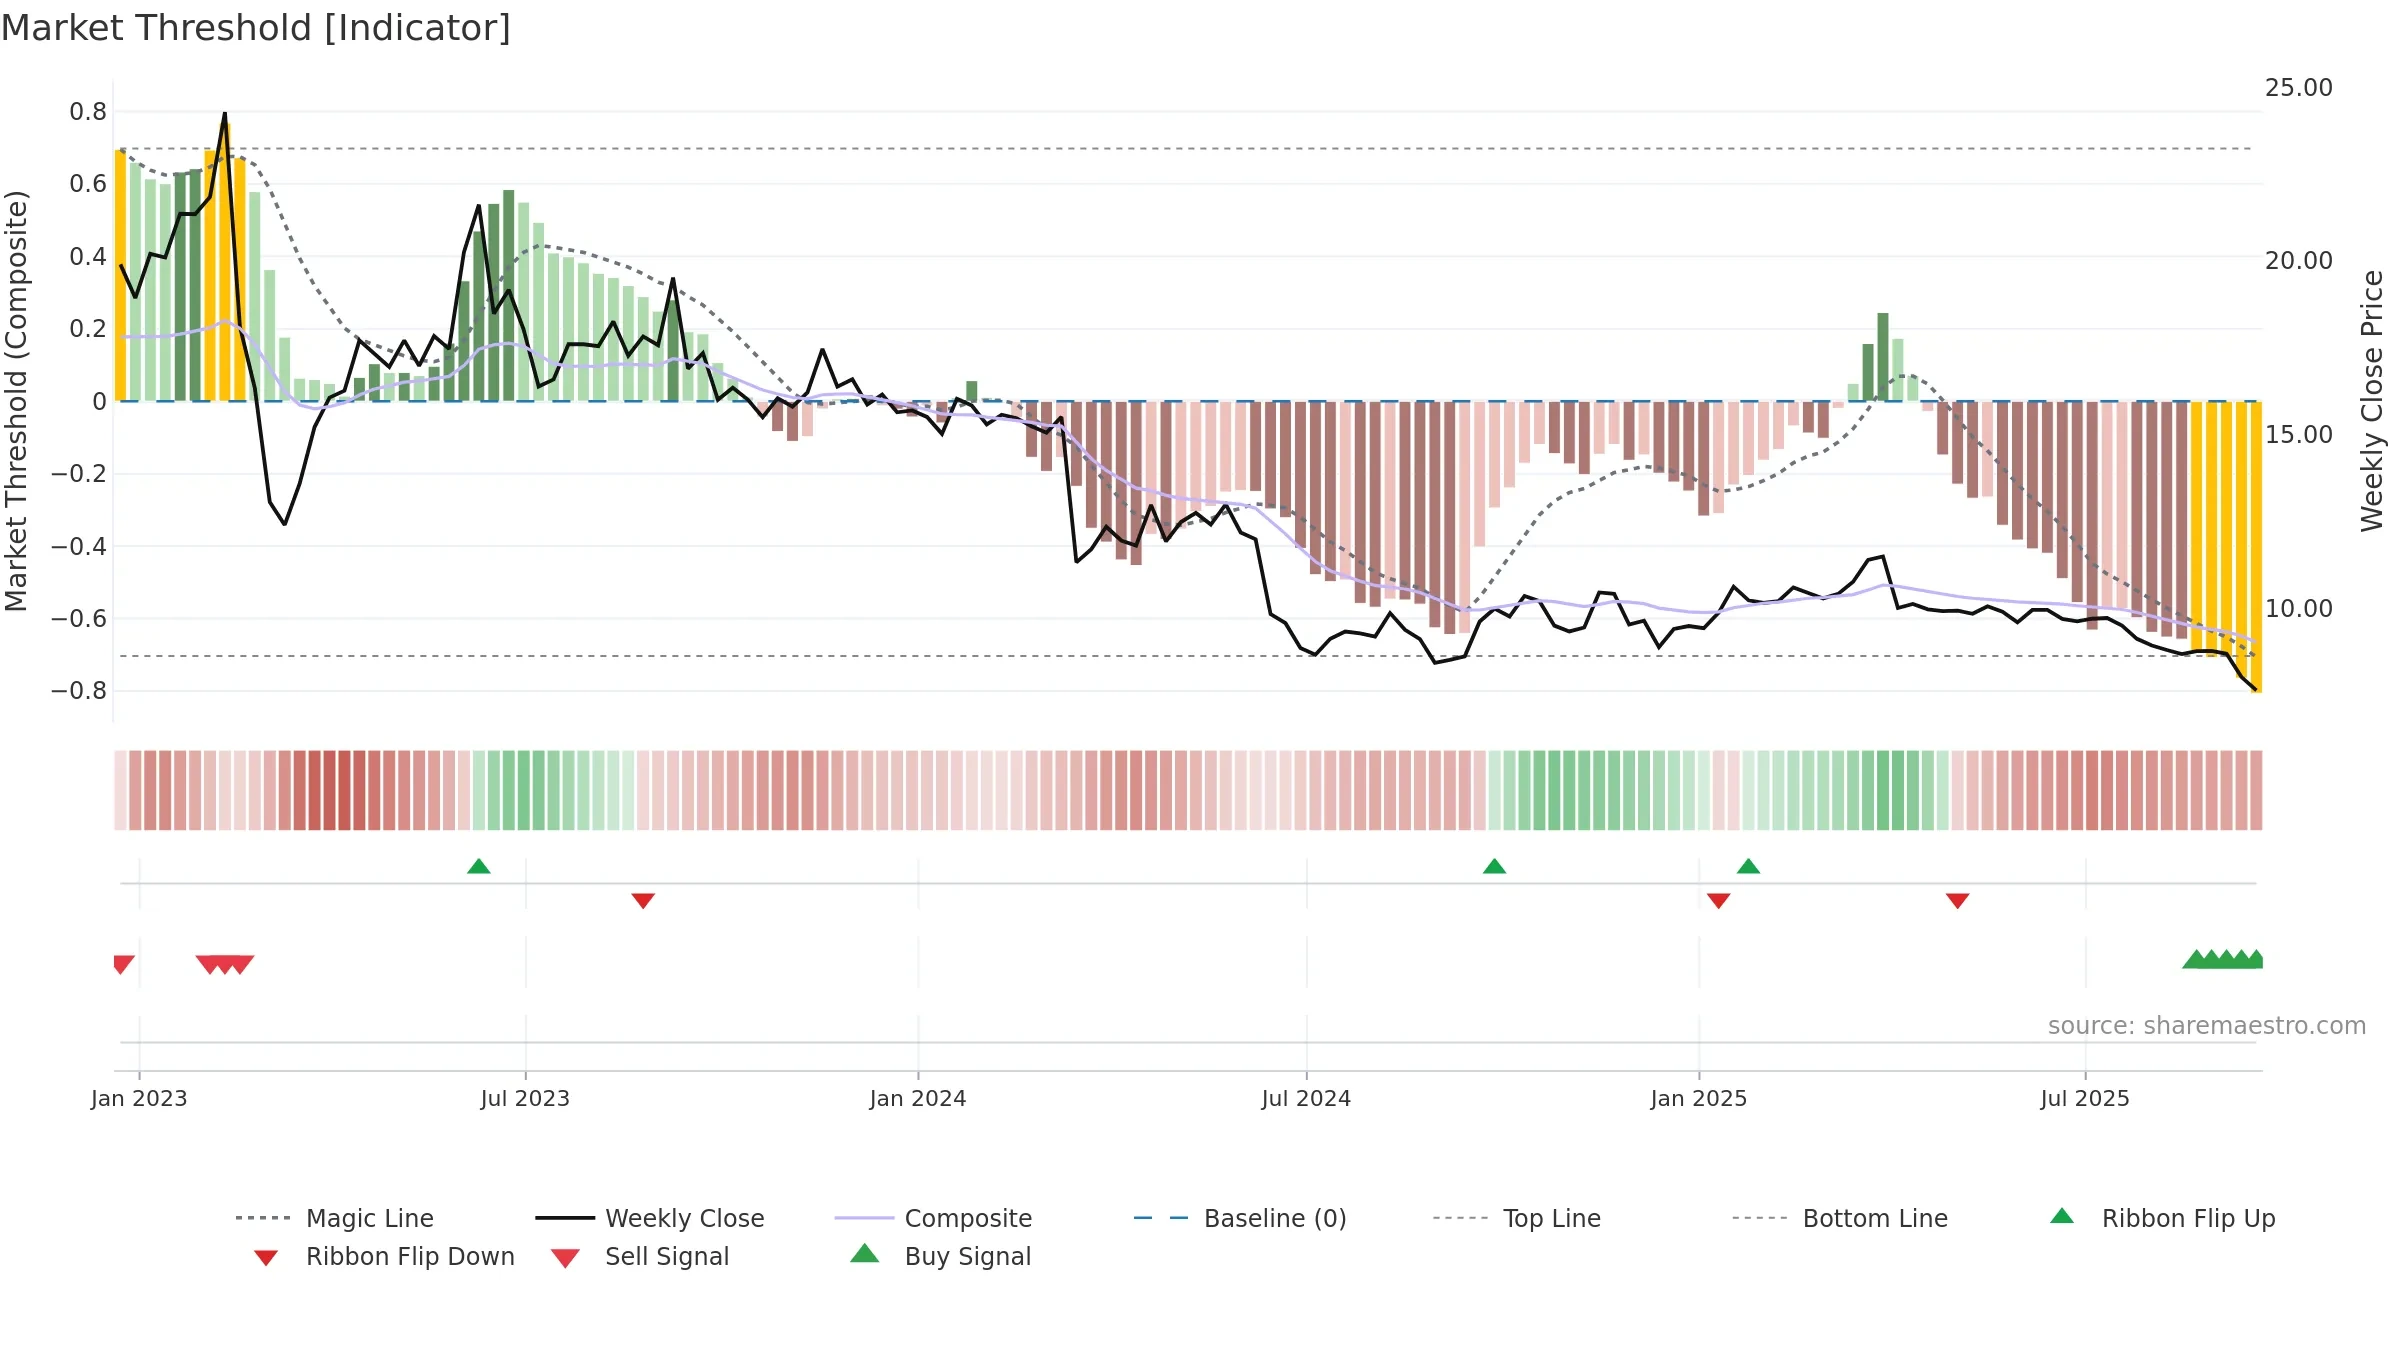Click the 20.00 right axis tick
This screenshot has height=1350, width=2400.
[2299, 261]
